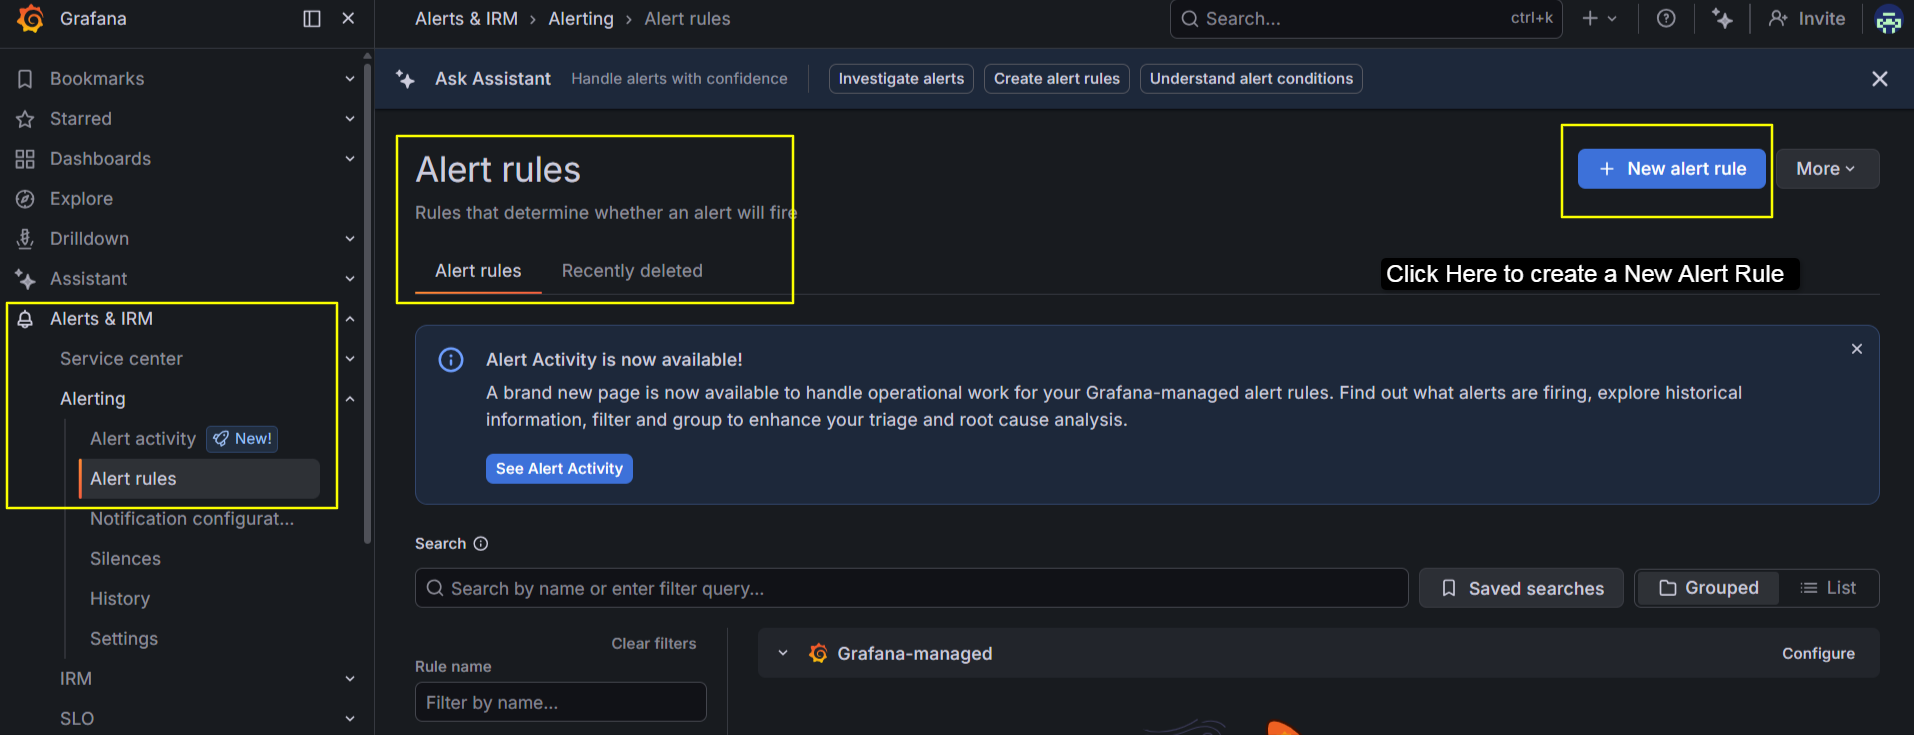The width and height of the screenshot is (1914, 735).
Task: Click Configure on Grafana-managed row
Action: [x=1818, y=653]
